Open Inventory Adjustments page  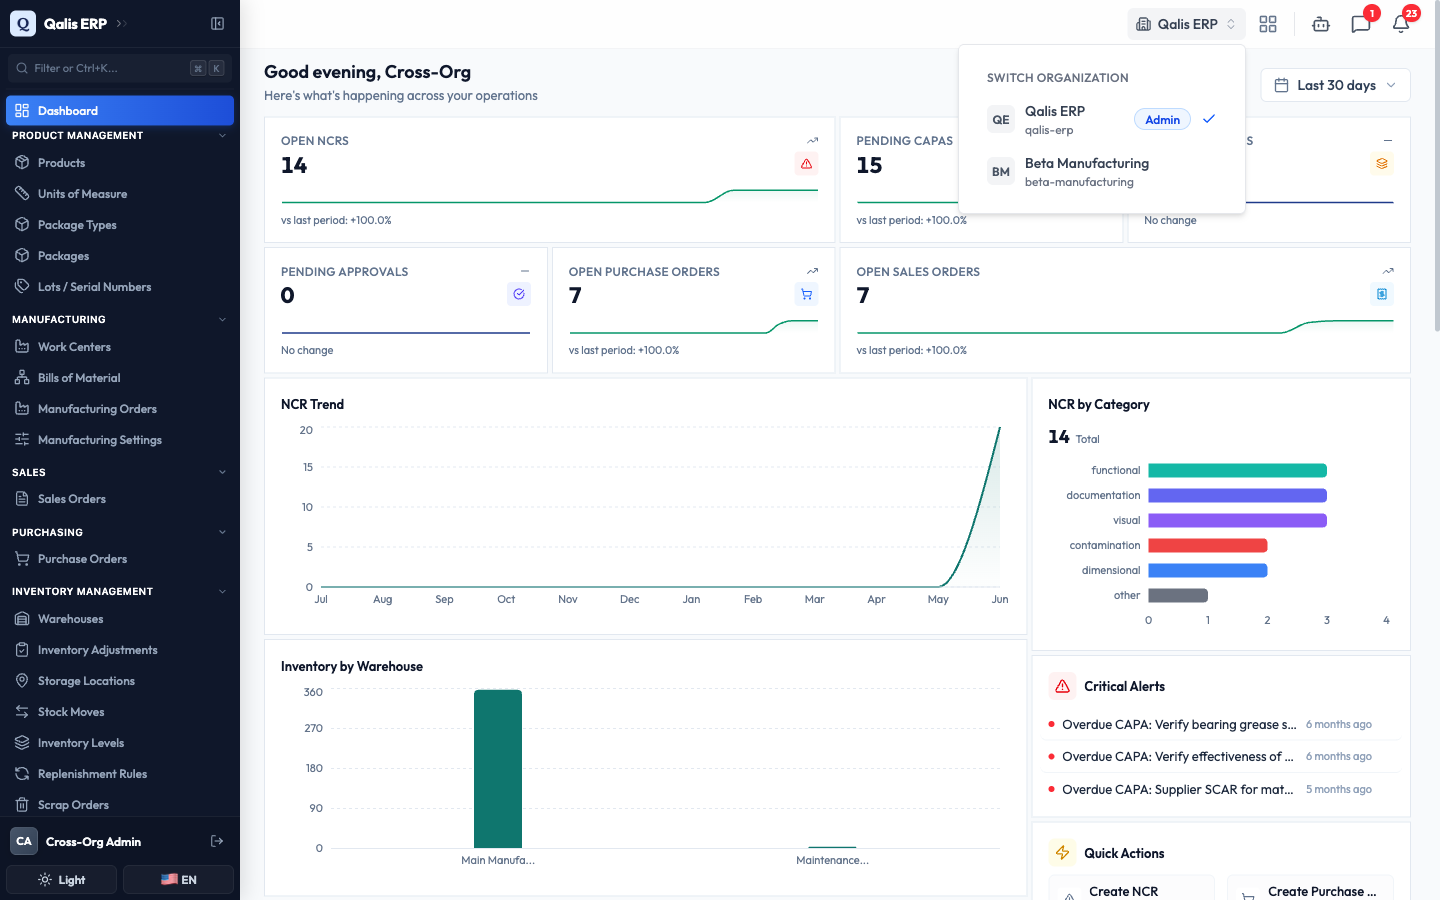[x=120, y=650]
